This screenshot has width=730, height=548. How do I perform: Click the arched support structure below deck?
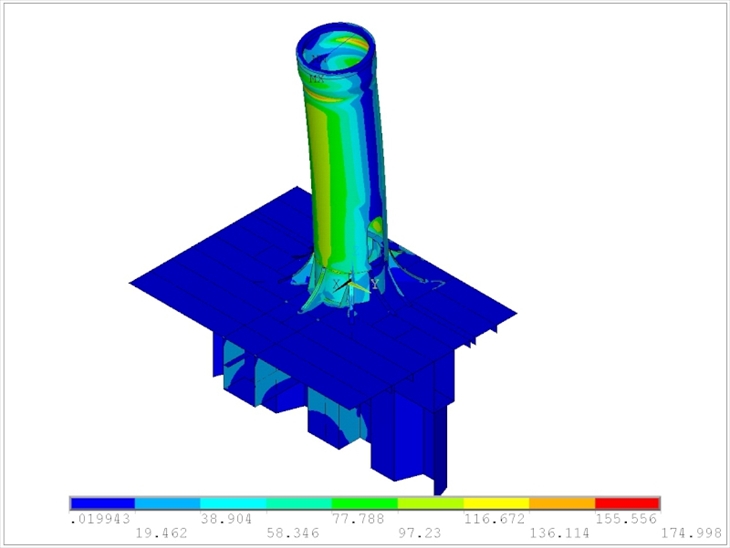point(330,430)
